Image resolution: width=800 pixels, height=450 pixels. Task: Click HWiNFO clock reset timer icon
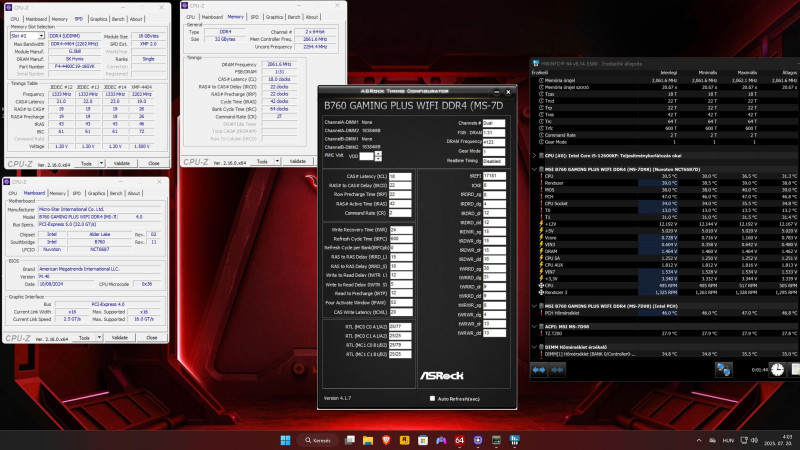pos(777,370)
